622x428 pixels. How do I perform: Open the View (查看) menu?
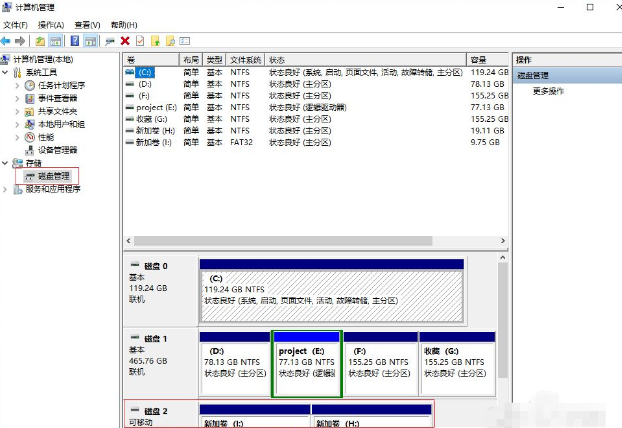point(86,24)
